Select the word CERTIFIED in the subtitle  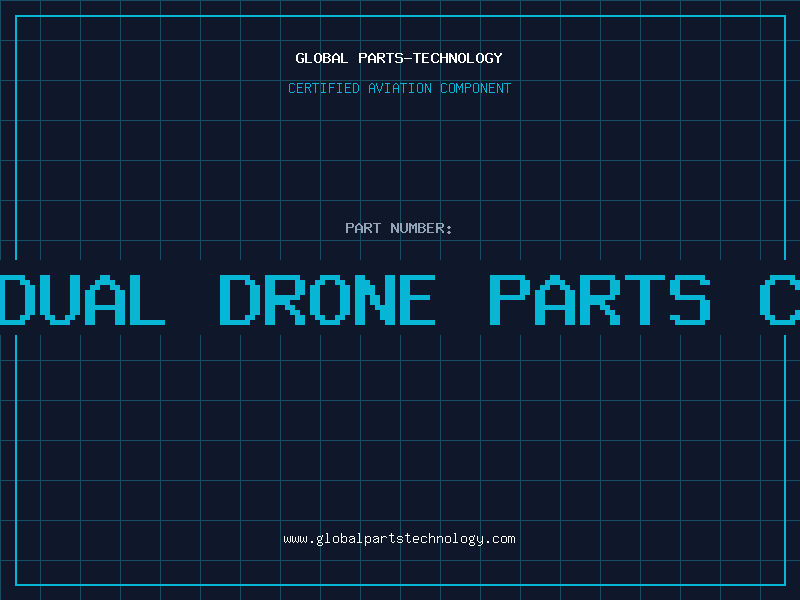324,88
